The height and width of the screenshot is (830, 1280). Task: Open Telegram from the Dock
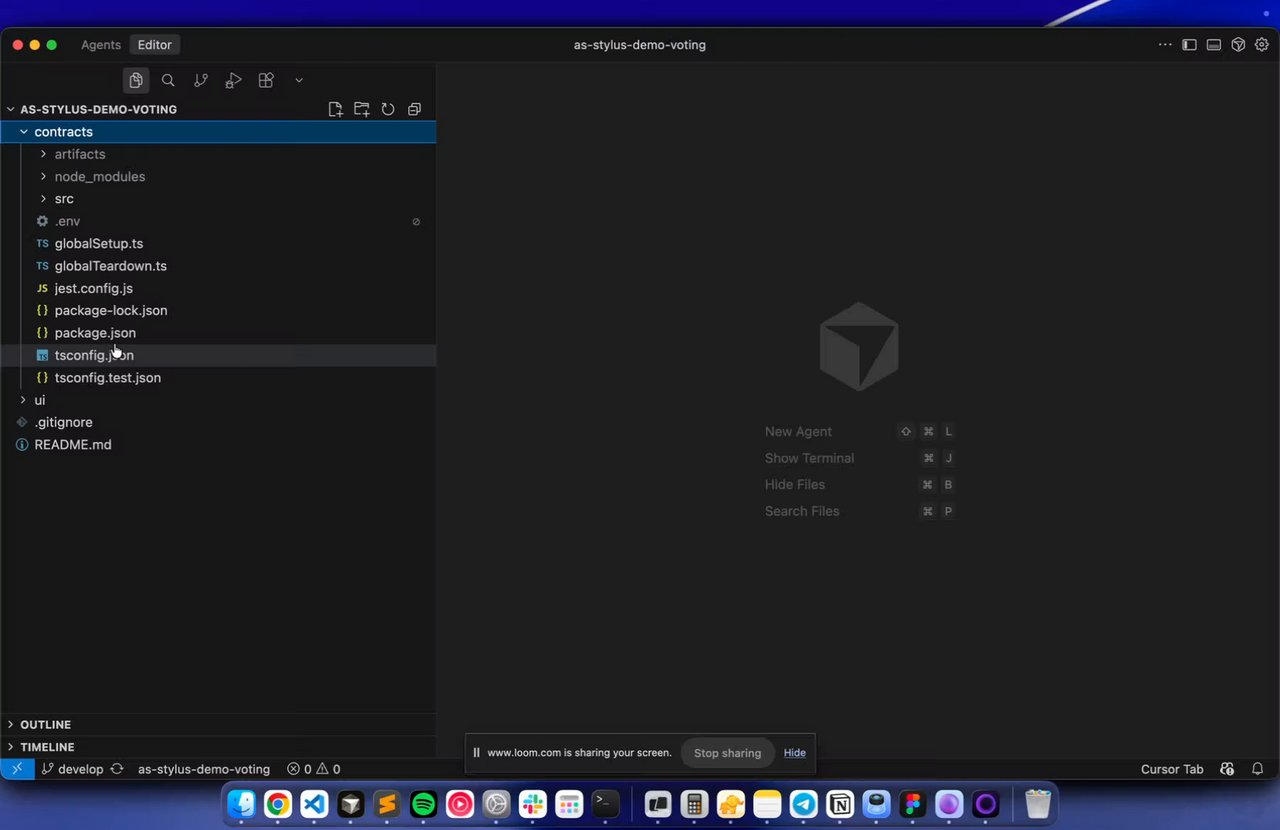point(803,804)
